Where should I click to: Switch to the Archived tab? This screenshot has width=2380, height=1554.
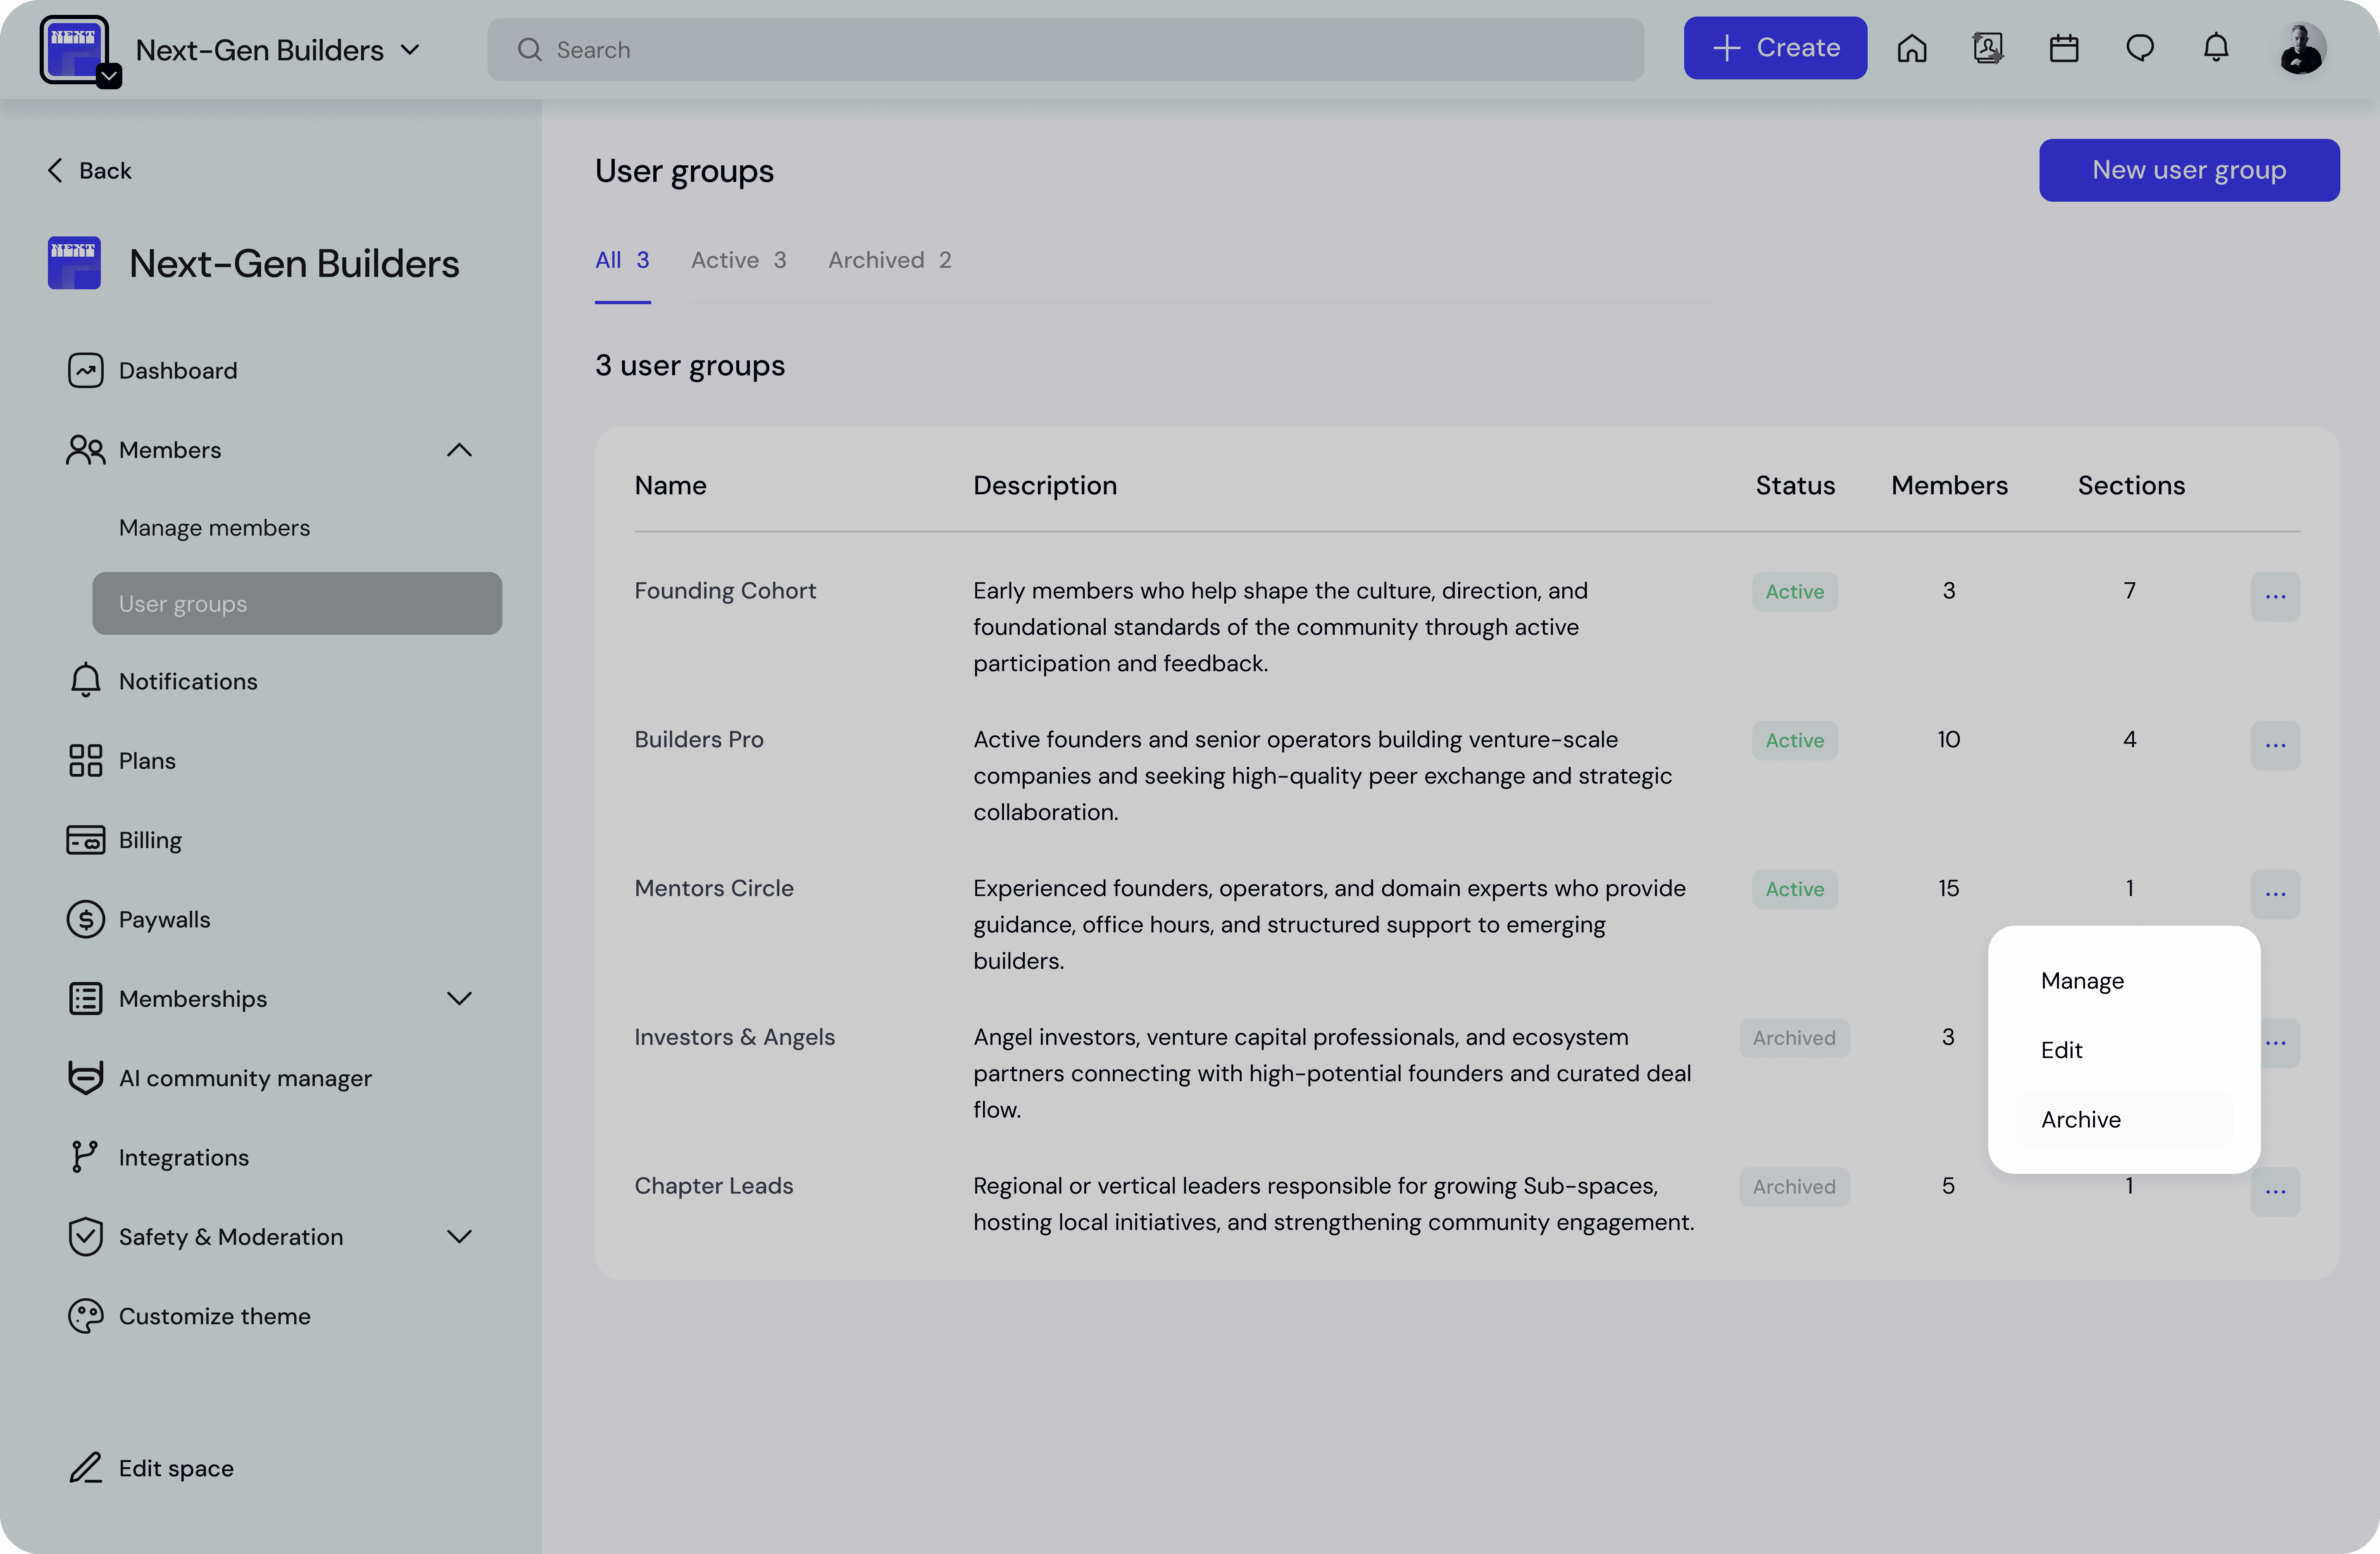click(889, 260)
